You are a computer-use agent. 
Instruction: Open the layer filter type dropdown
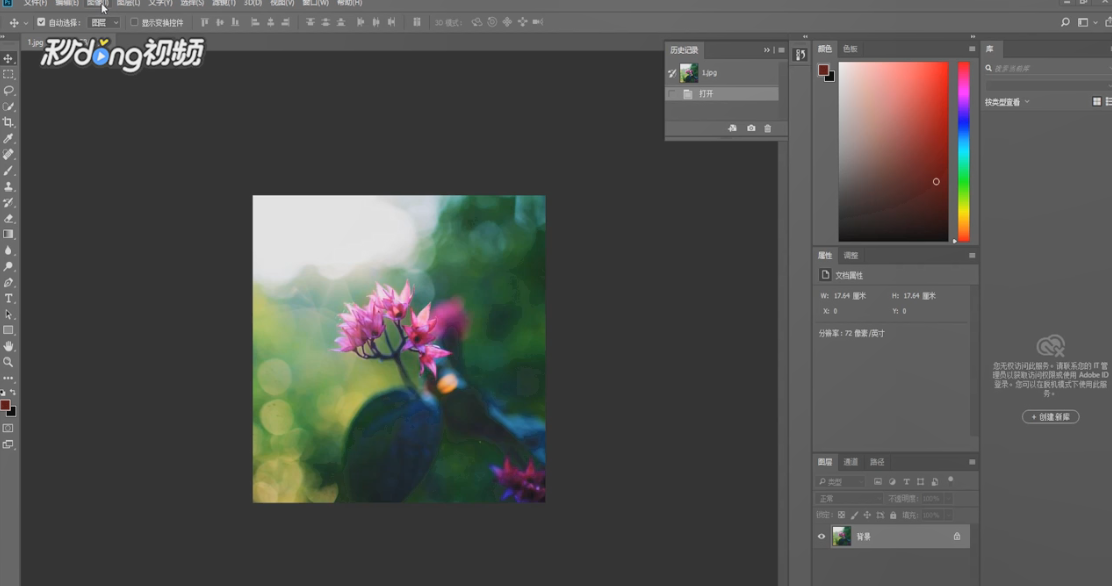(840, 482)
